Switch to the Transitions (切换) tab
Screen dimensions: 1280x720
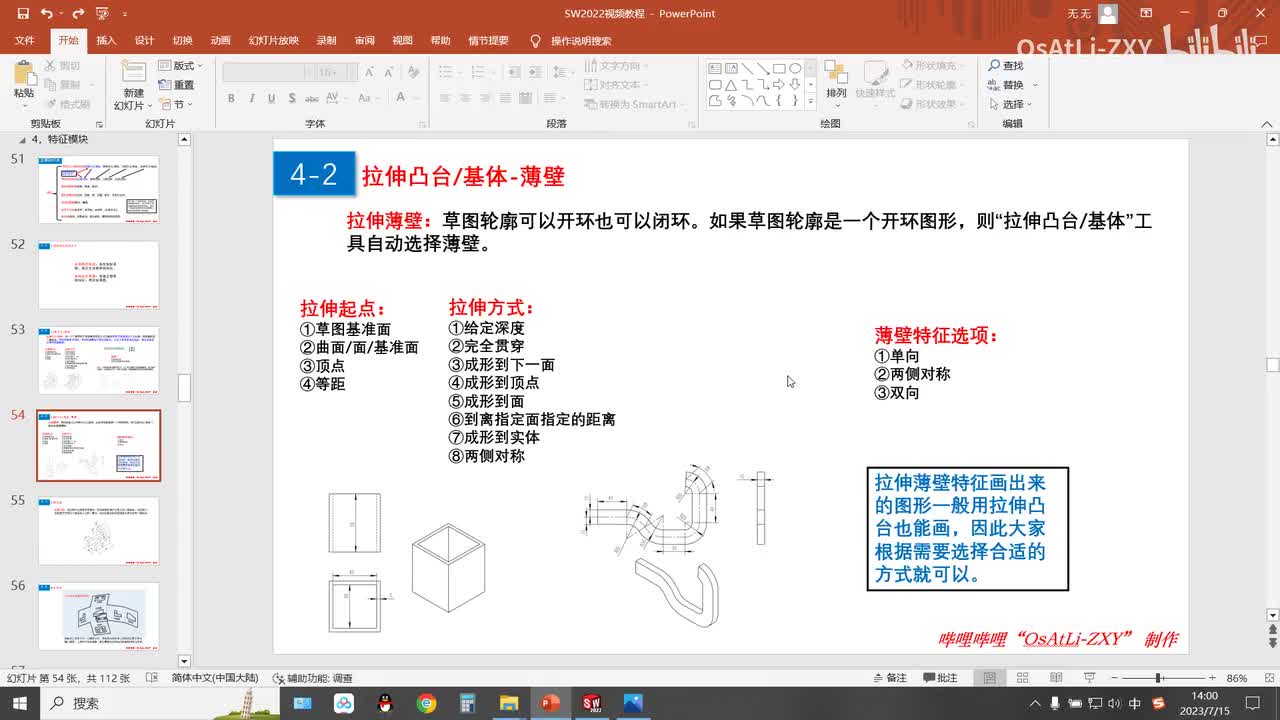(x=182, y=41)
